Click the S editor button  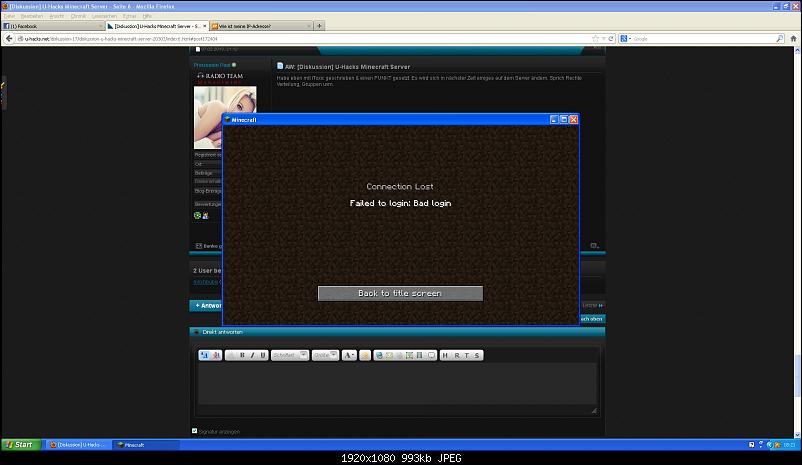[x=477, y=355]
